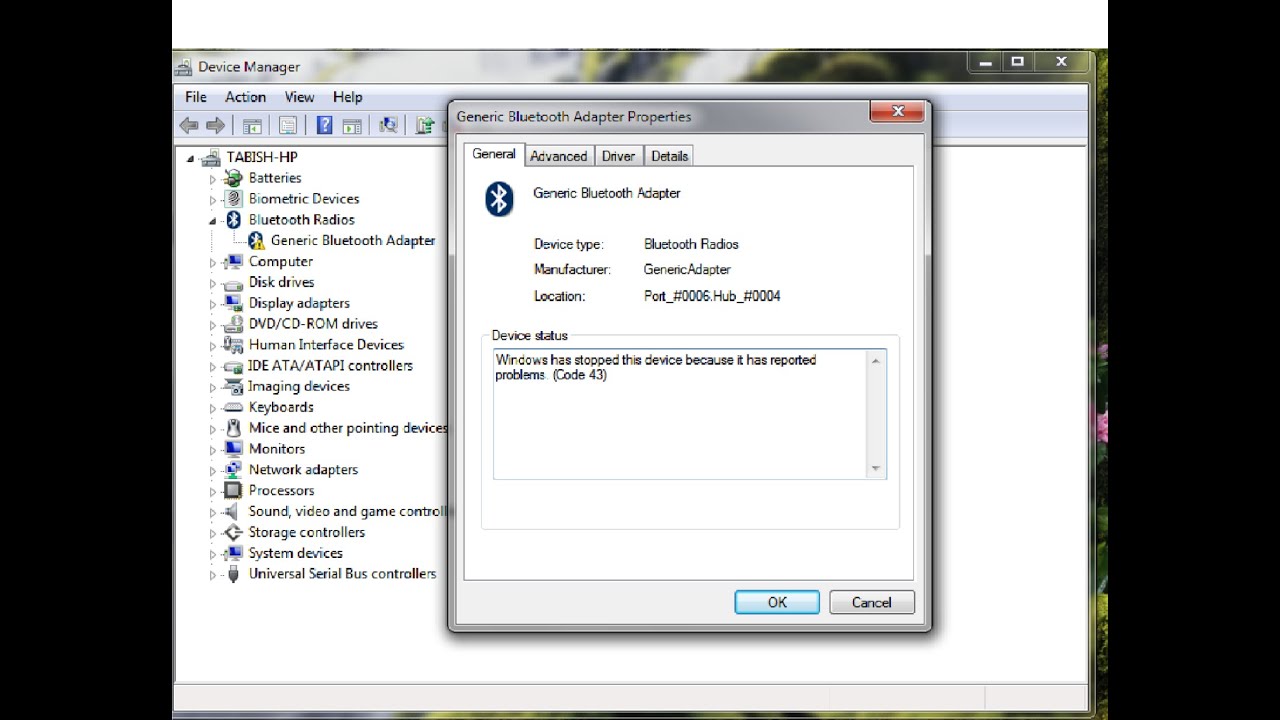The image size is (1280, 720).
Task: Open Properties from the toolbar icon
Action: [x=288, y=125]
